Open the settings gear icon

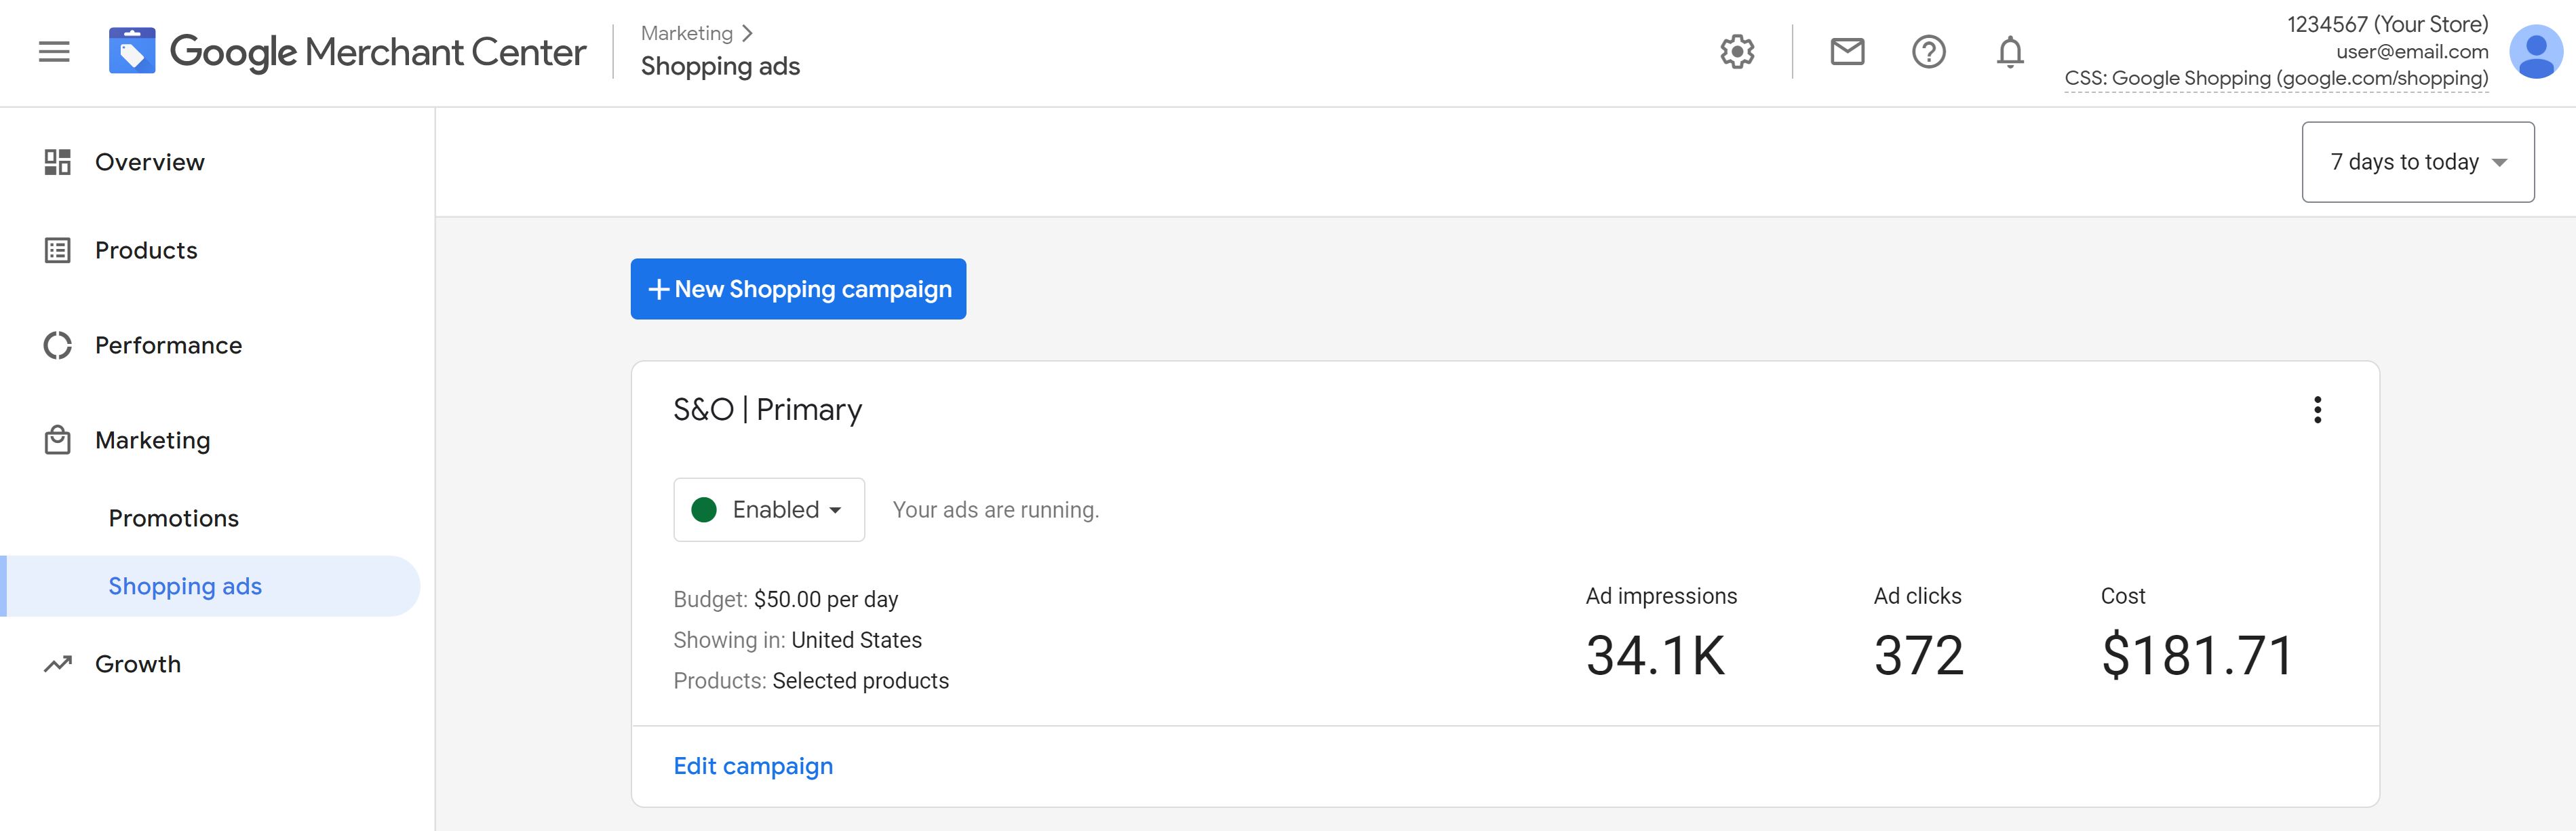[x=1737, y=52]
